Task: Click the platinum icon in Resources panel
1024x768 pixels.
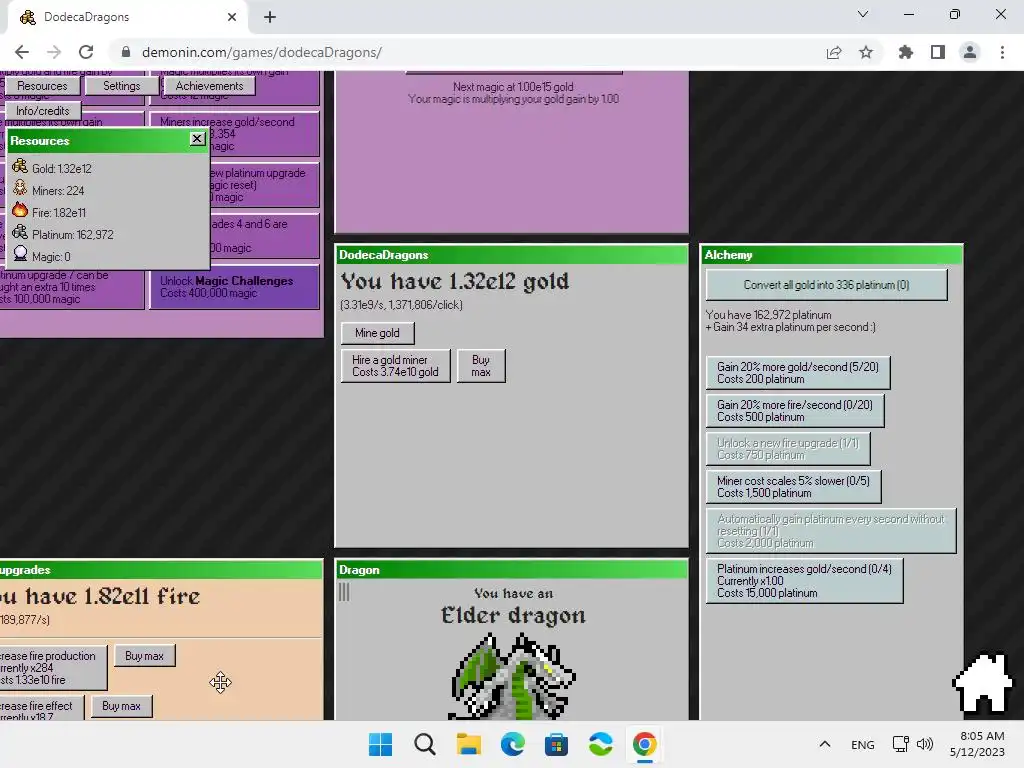Action: [x=20, y=232]
